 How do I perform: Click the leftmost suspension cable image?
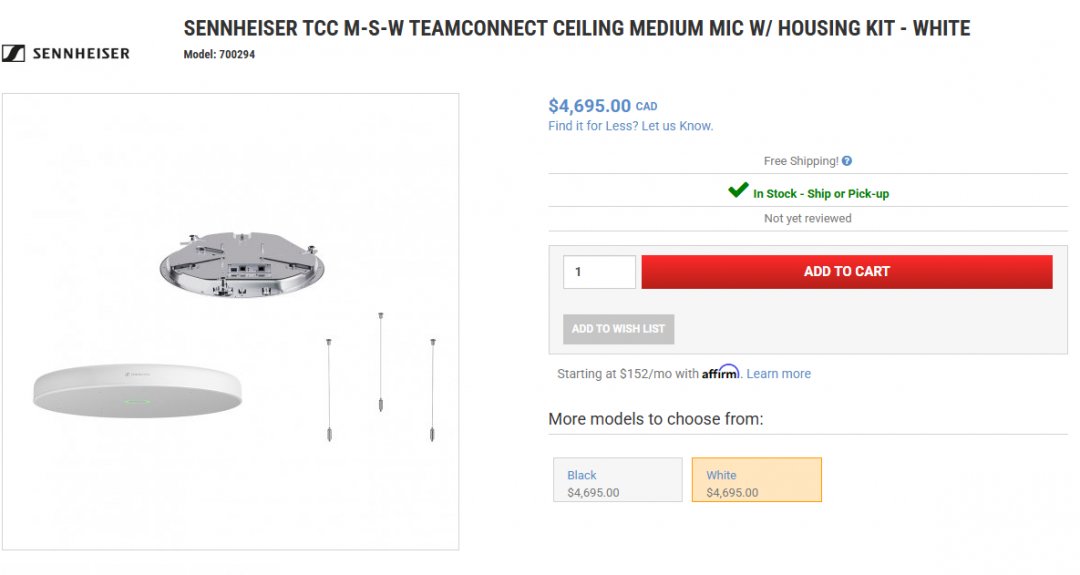[x=329, y=390]
